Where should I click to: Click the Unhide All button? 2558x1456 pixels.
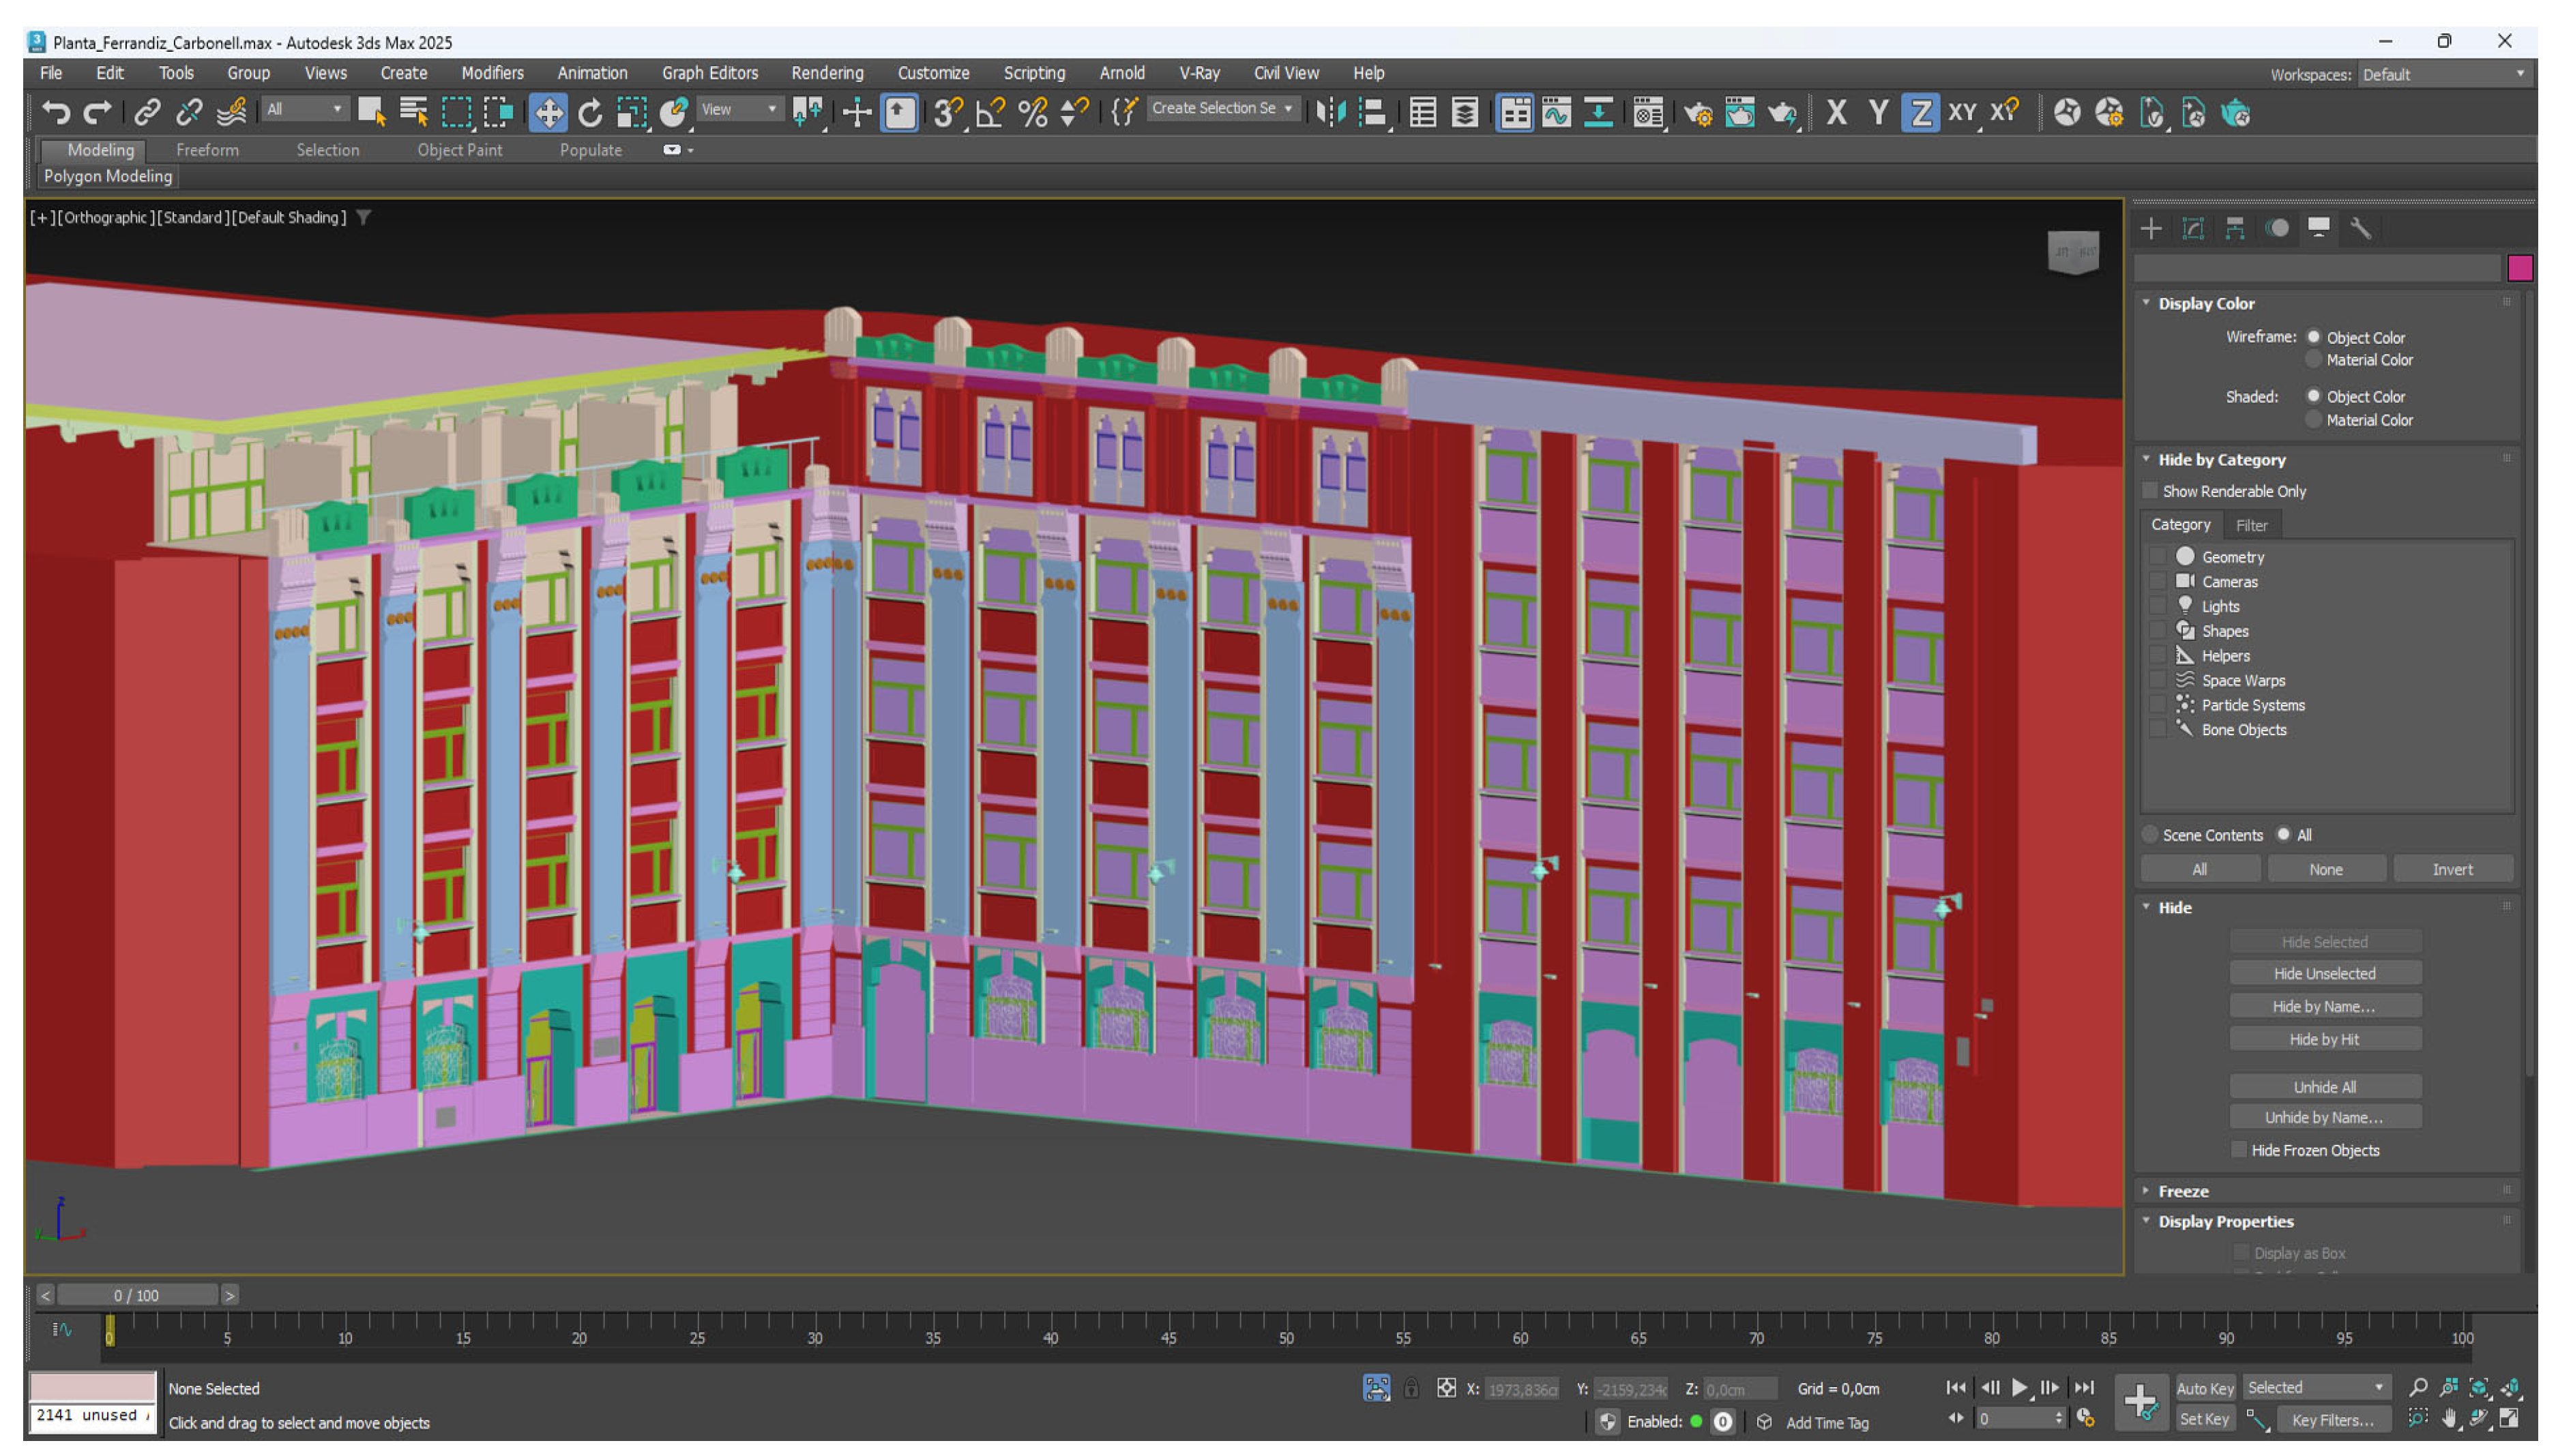click(x=2324, y=1087)
